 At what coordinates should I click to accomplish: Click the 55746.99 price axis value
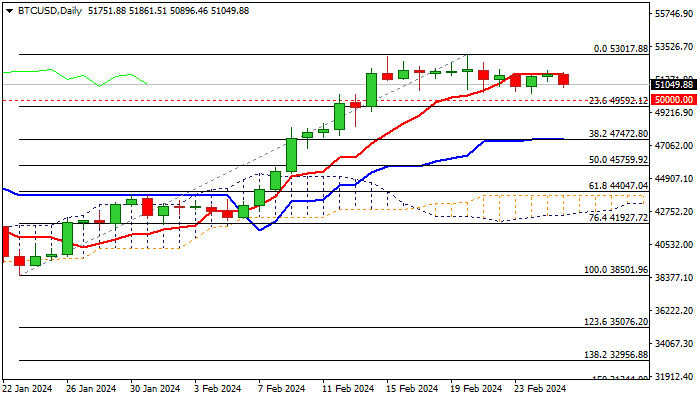[673, 14]
